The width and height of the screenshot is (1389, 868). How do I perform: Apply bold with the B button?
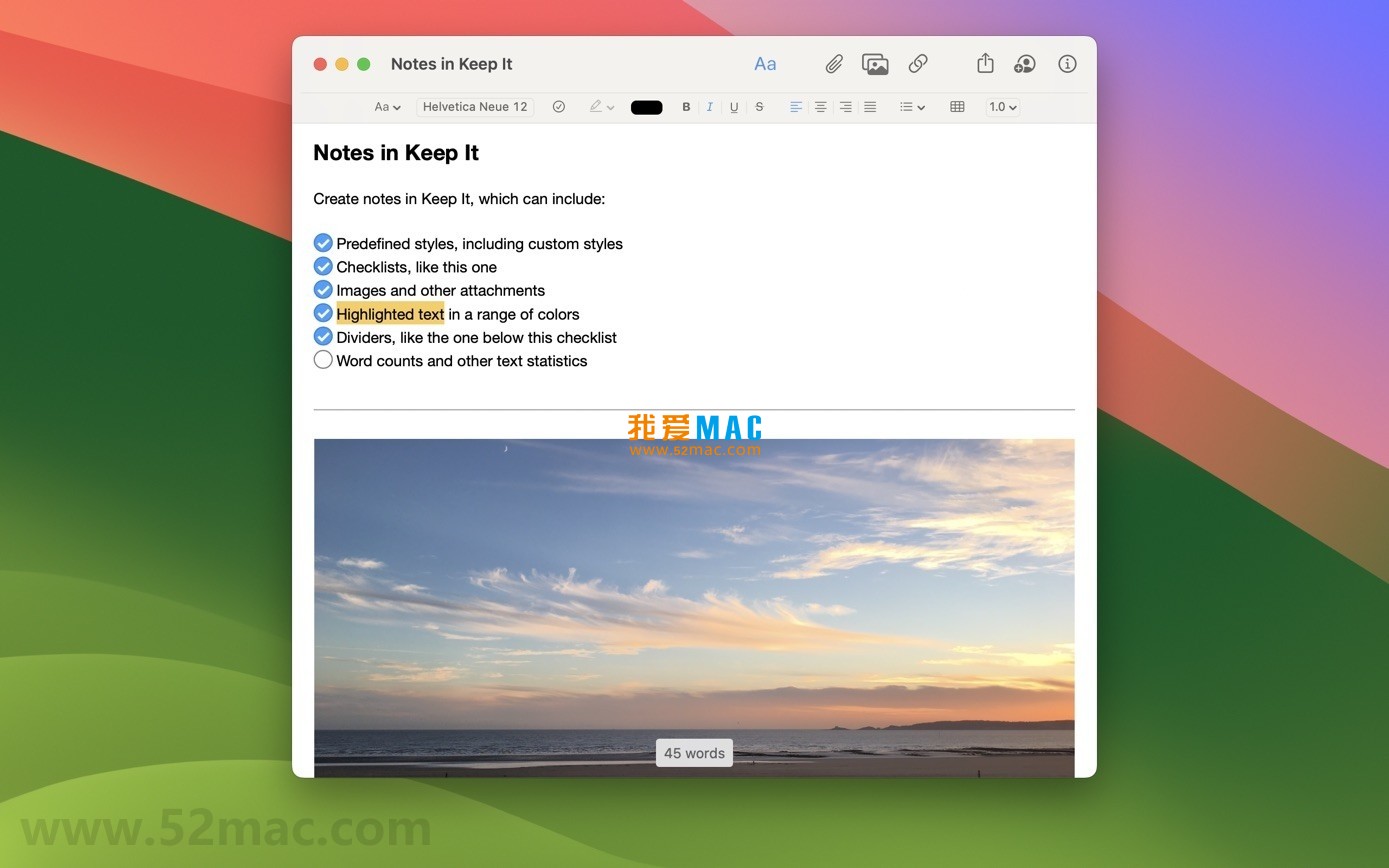click(x=686, y=107)
